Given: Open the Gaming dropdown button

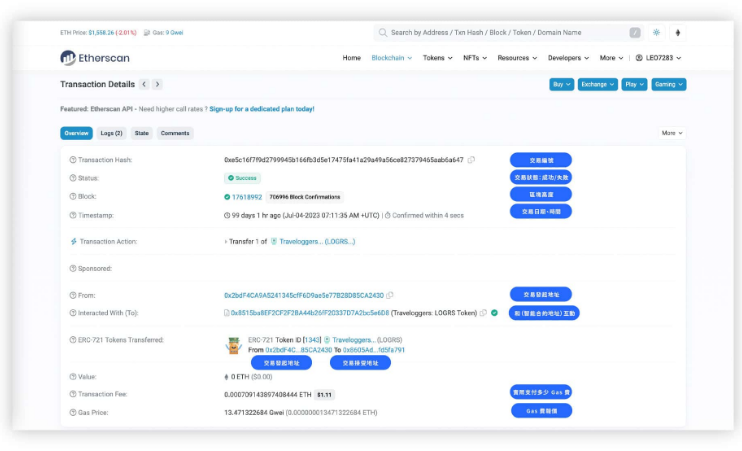Looking at the screenshot, I should click(669, 84).
